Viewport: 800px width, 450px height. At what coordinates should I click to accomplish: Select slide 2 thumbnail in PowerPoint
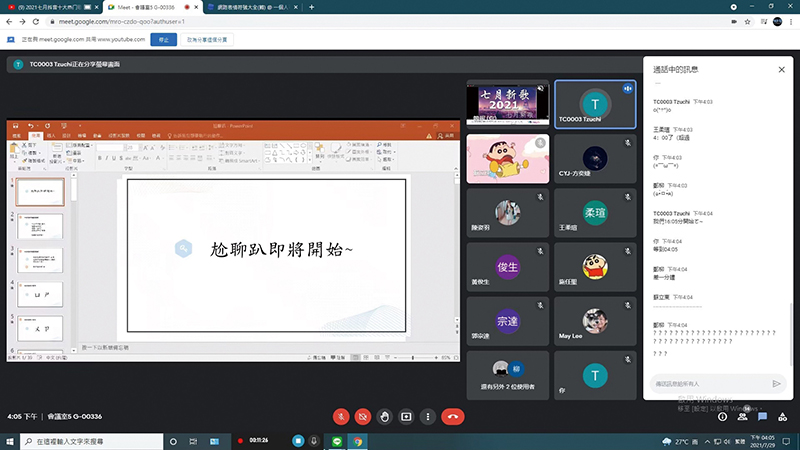point(40,226)
